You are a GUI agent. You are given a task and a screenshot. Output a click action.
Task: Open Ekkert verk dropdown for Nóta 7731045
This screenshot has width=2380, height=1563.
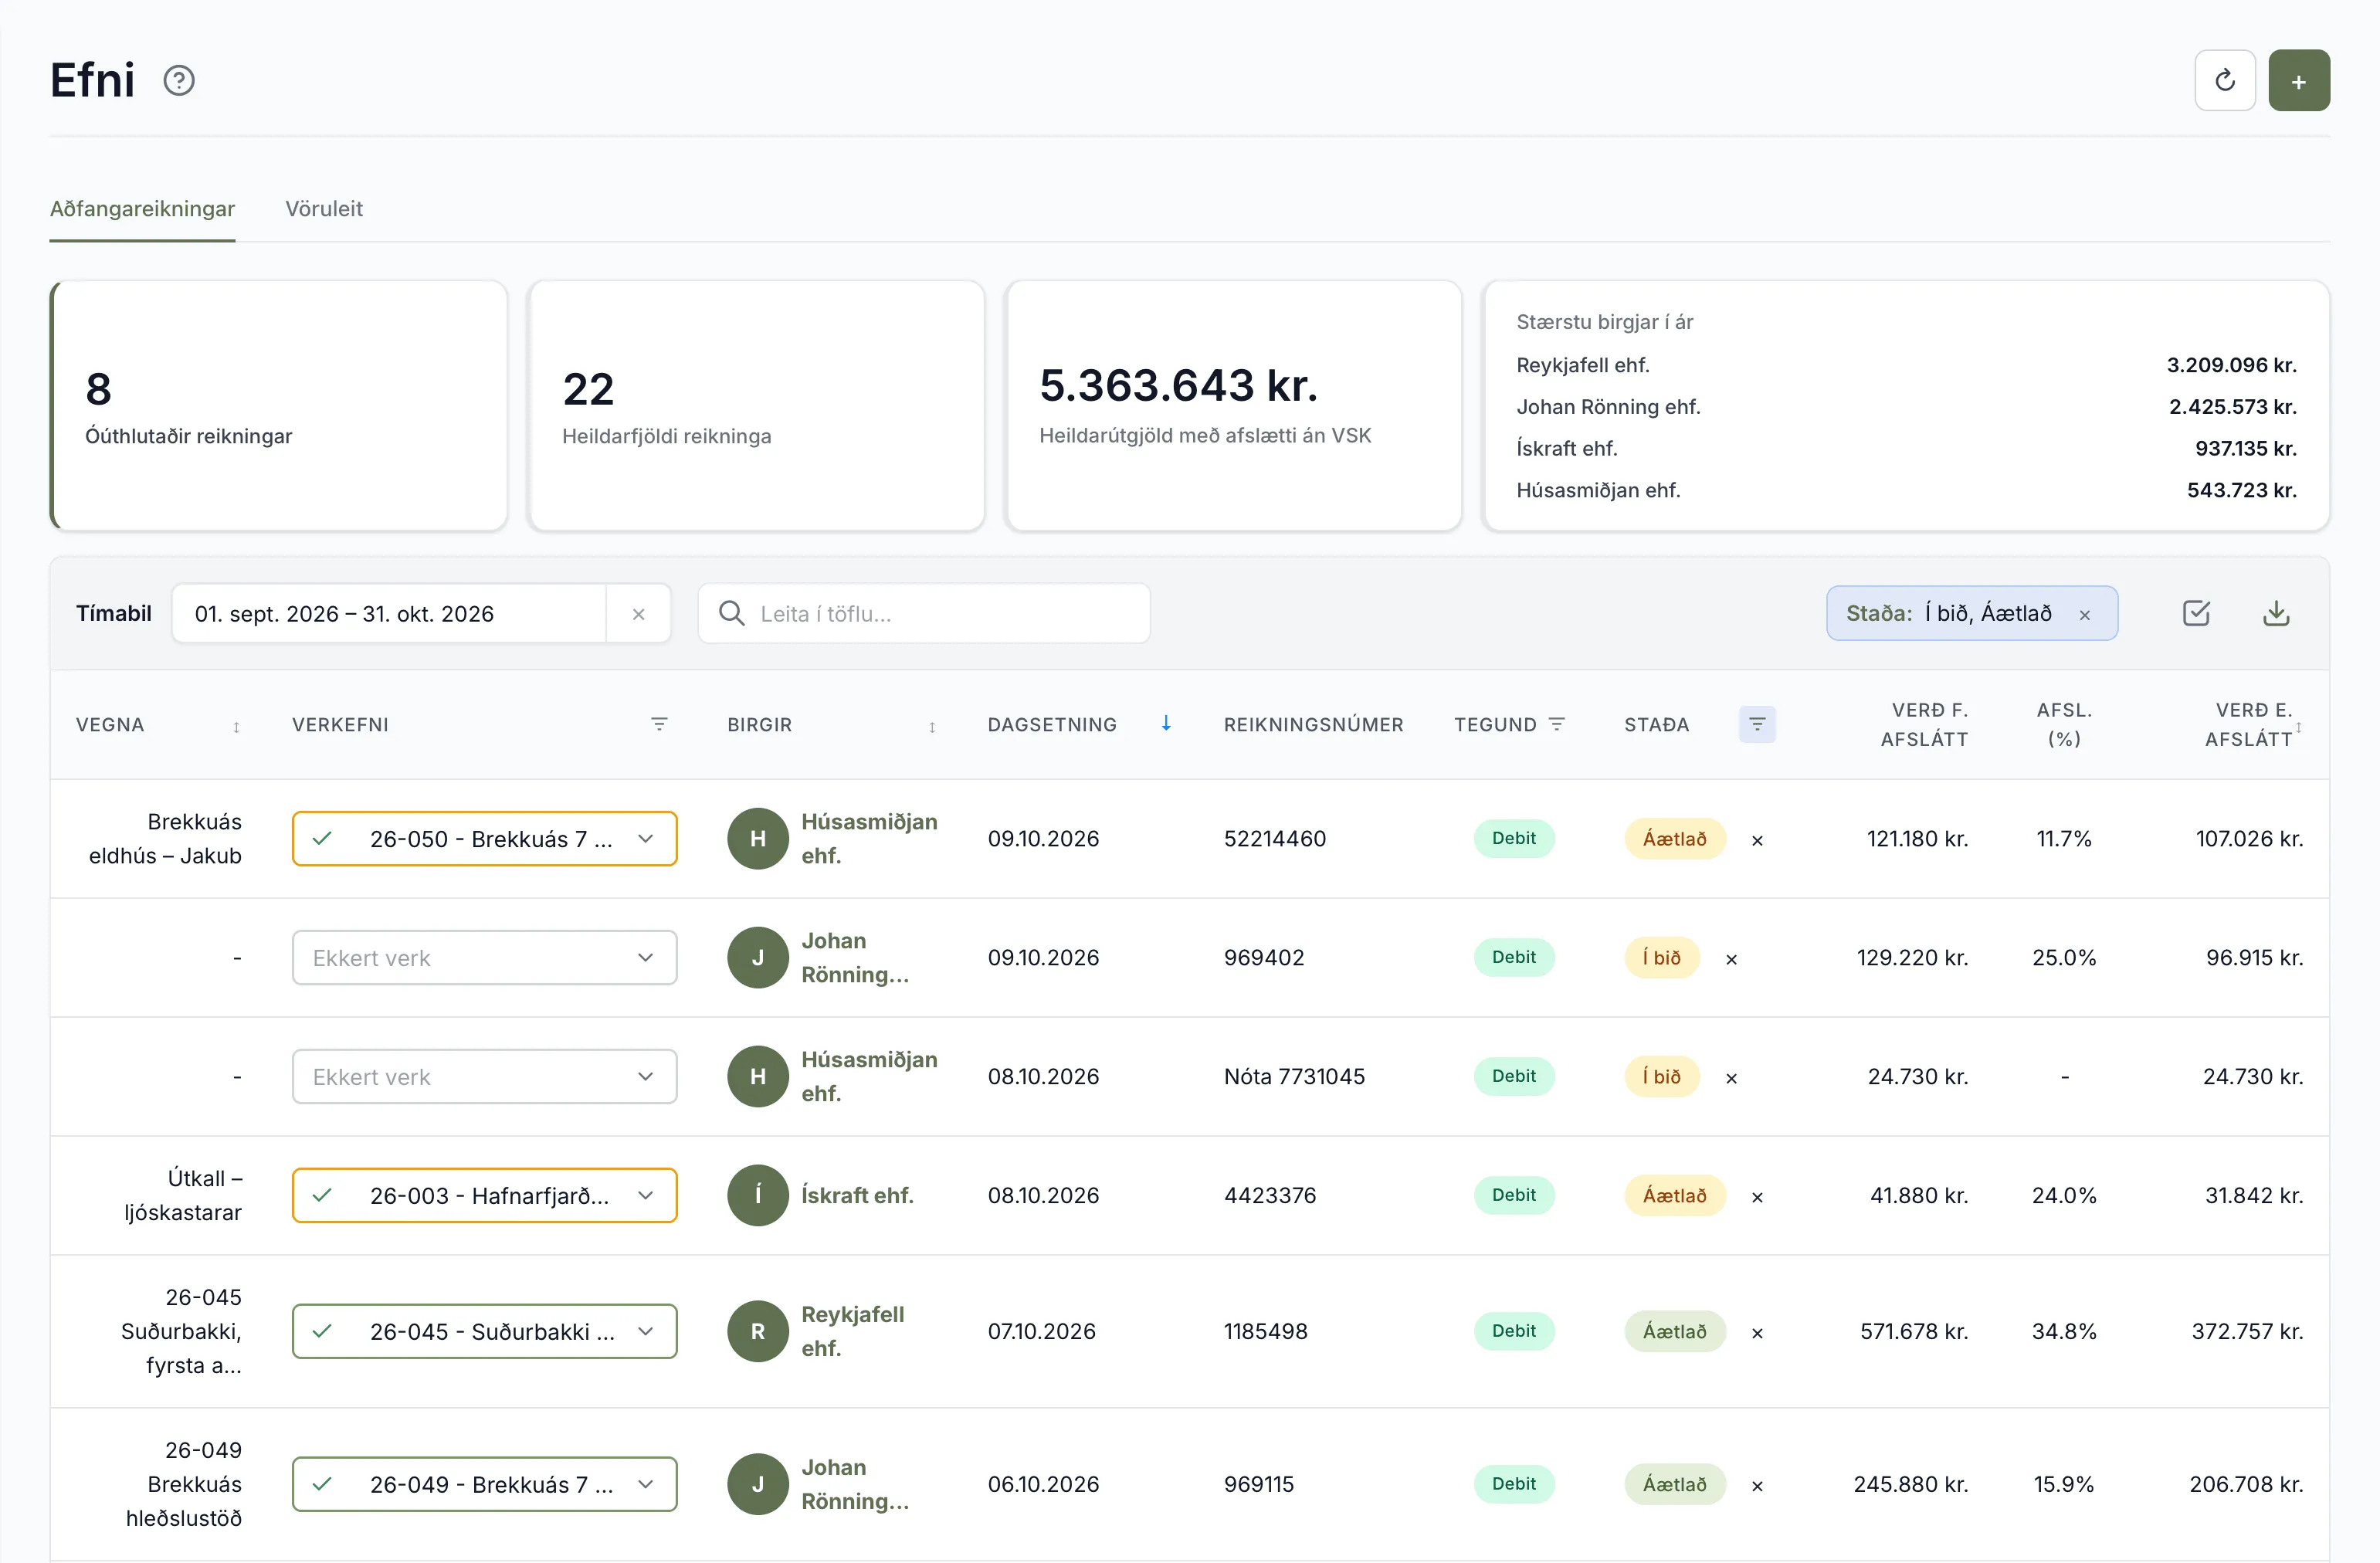[484, 1077]
